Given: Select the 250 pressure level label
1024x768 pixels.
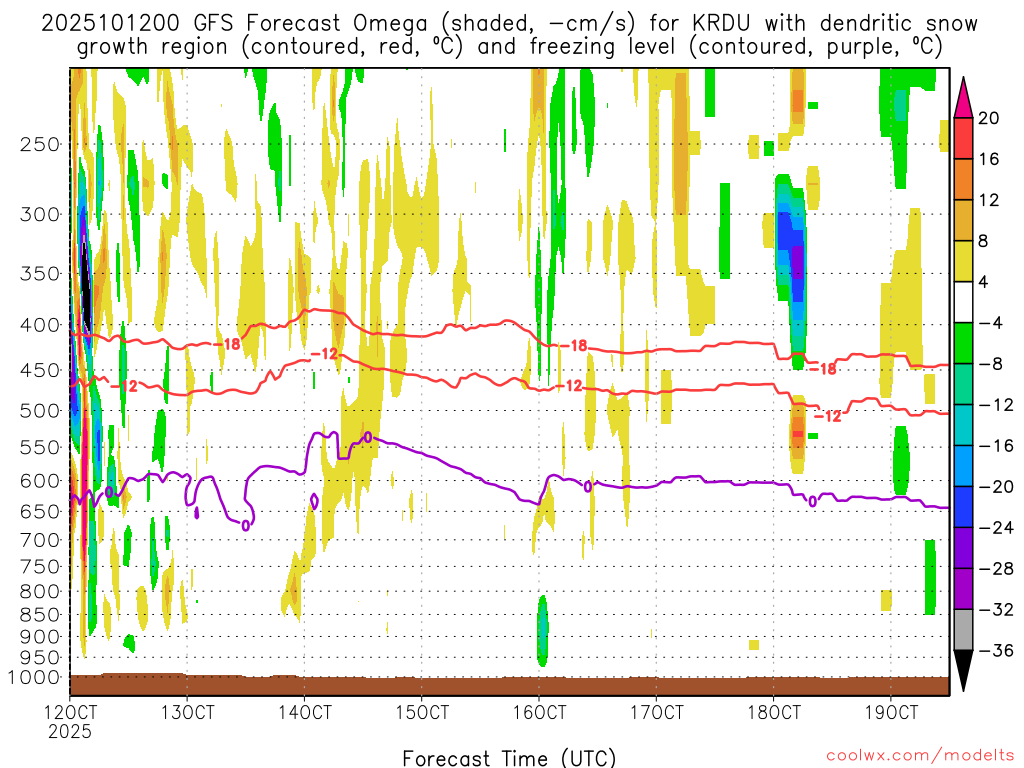Looking at the screenshot, I should [x=40, y=144].
